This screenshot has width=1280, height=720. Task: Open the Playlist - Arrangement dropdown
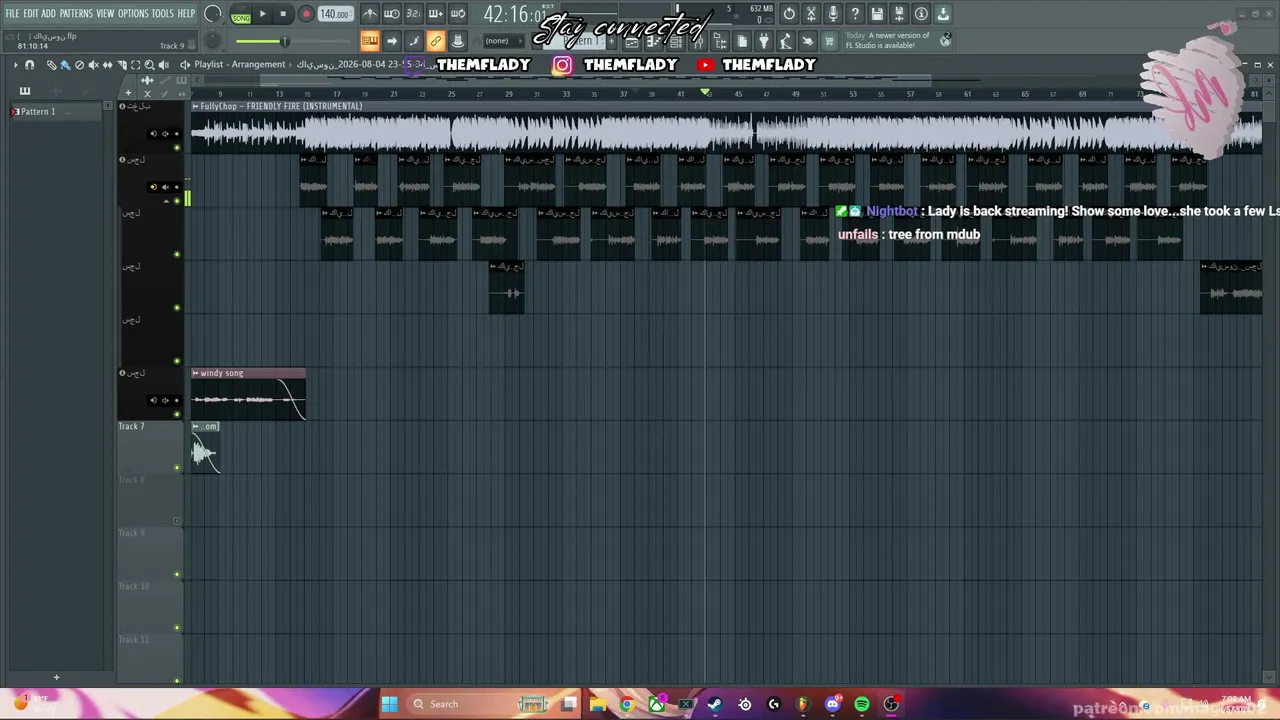pyautogui.click(x=240, y=65)
